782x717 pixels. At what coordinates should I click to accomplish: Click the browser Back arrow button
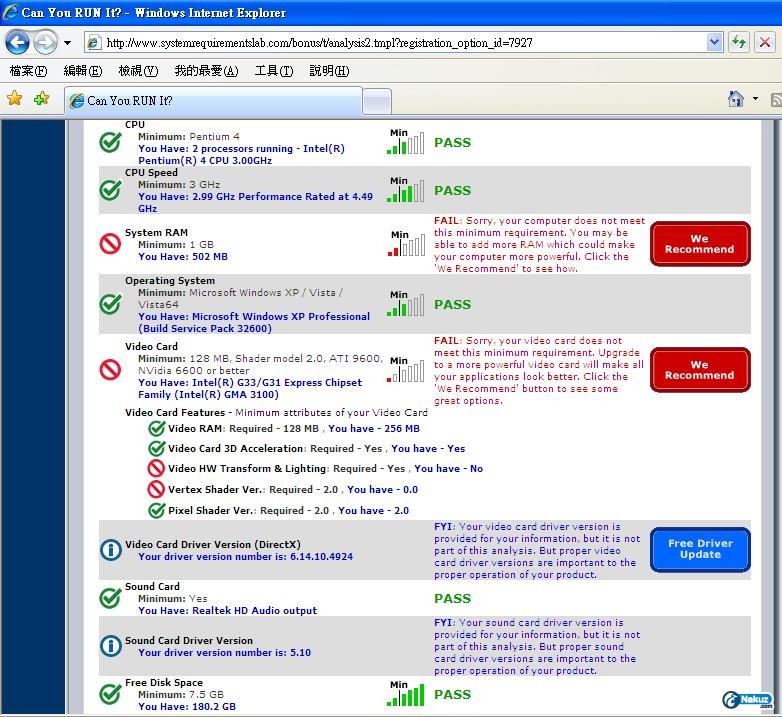point(17,42)
